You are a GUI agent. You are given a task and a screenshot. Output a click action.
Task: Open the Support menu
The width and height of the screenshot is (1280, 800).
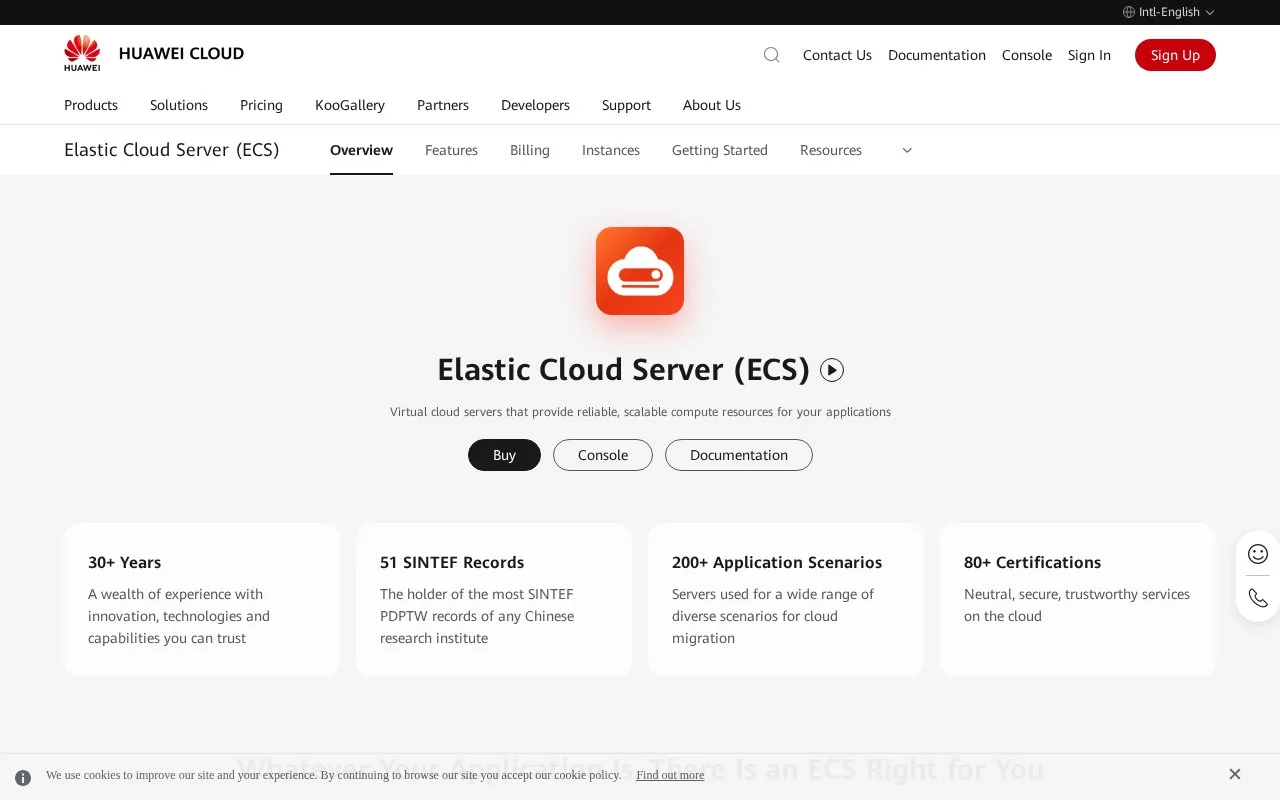pyautogui.click(x=626, y=105)
